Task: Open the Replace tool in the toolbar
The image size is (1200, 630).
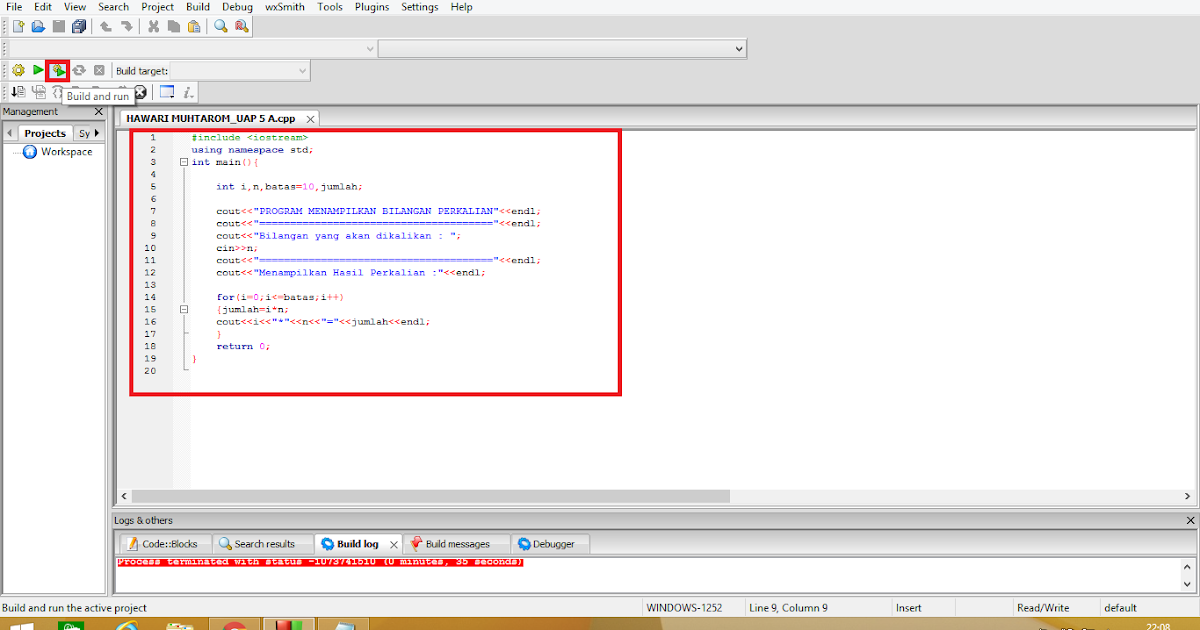Action: pyautogui.click(x=241, y=27)
